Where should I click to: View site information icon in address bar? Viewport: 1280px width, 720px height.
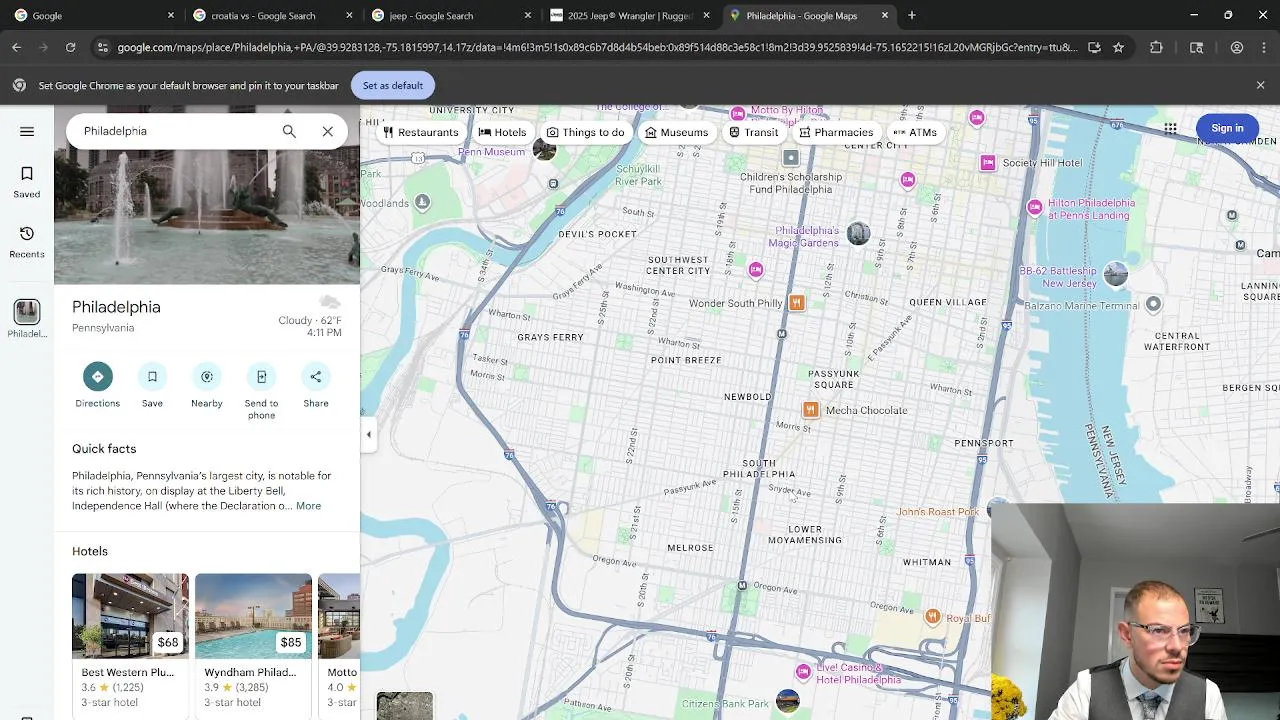[x=102, y=47]
